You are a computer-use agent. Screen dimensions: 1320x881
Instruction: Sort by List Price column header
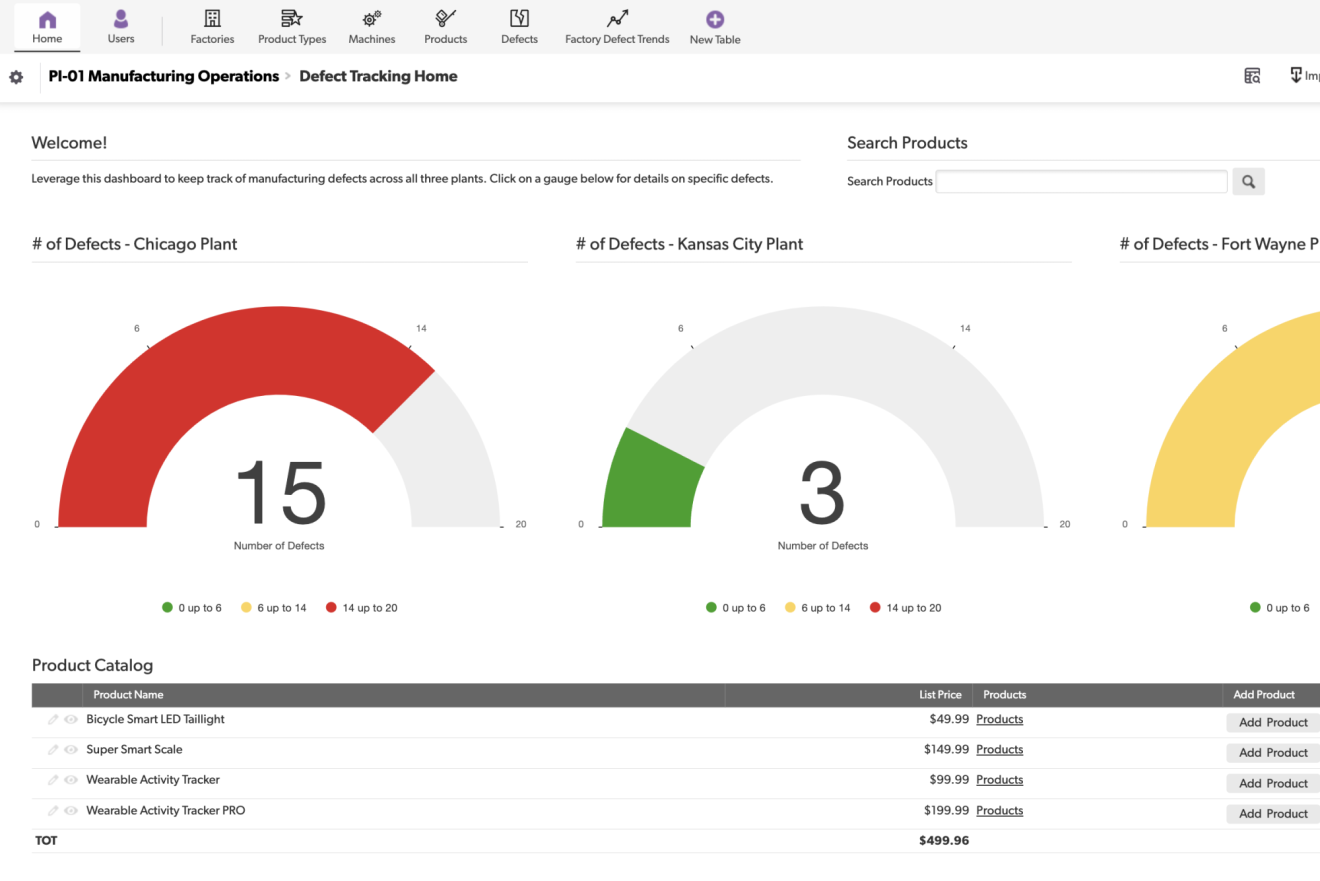(940, 695)
